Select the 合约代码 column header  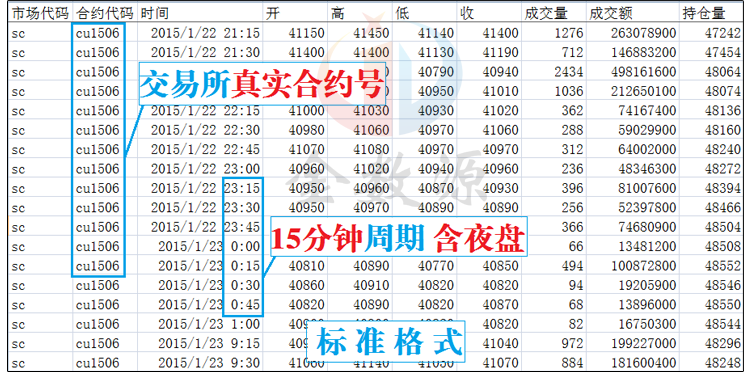pyautogui.click(x=105, y=13)
